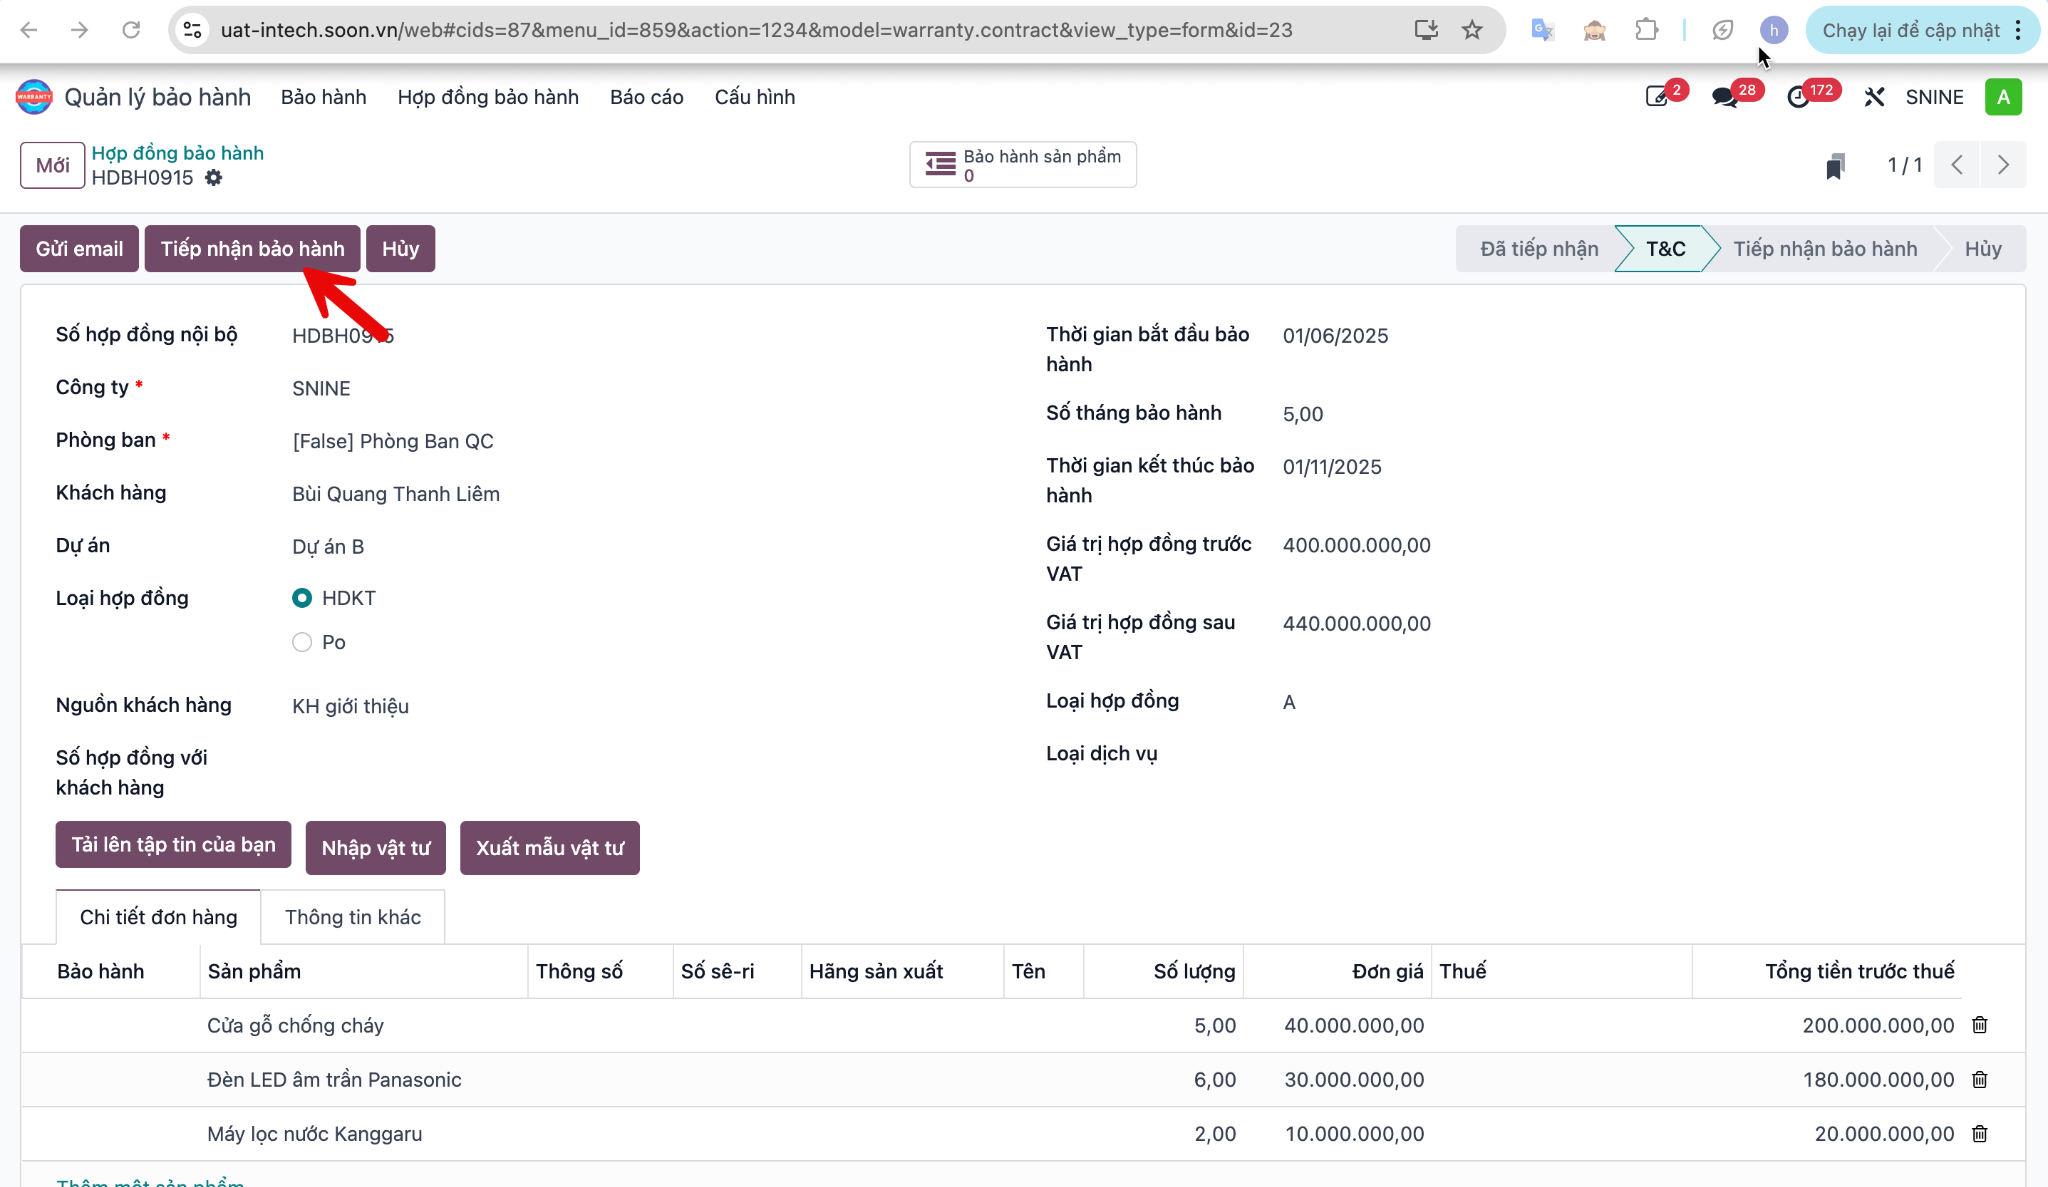The height and width of the screenshot is (1187, 2048).
Task: Open conversations icon with badge 28
Action: (x=1724, y=97)
